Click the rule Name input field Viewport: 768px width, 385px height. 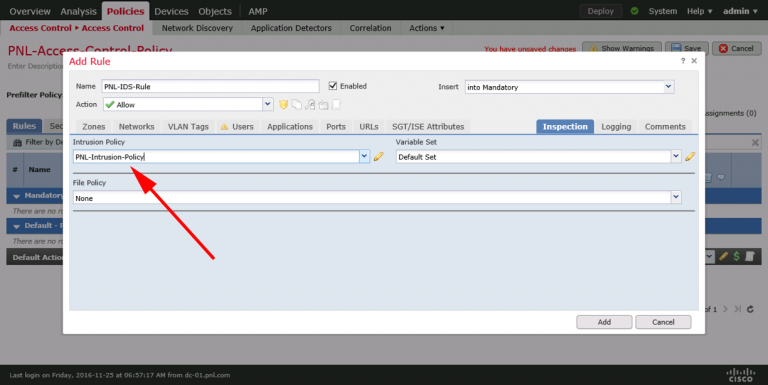pyautogui.click(x=210, y=86)
